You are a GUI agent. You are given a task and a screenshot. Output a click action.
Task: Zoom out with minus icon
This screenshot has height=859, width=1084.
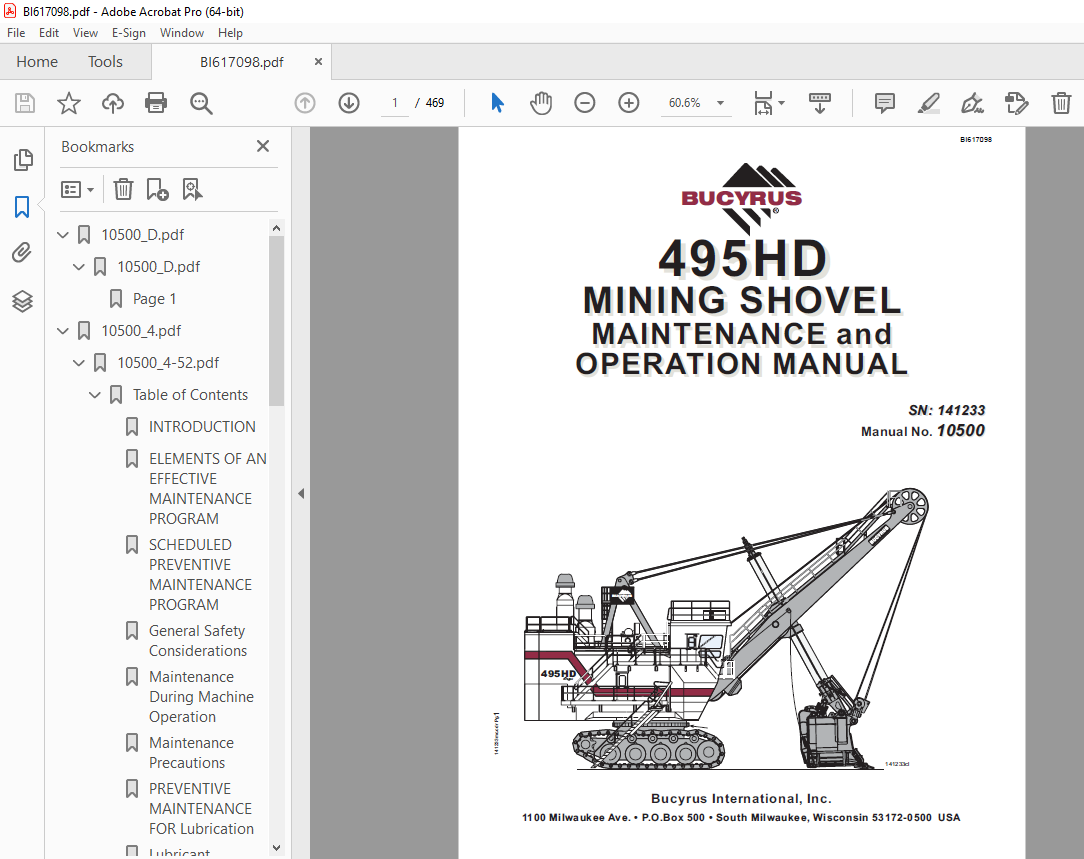pos(585,103)
